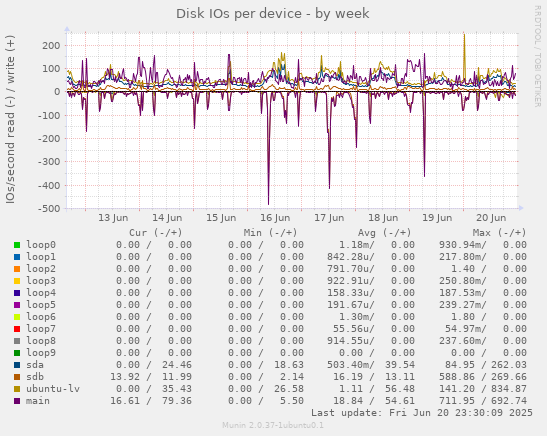Click the '-300' y-axis label
The width and height of the screenshot is (547, 436).
(49, 162)
